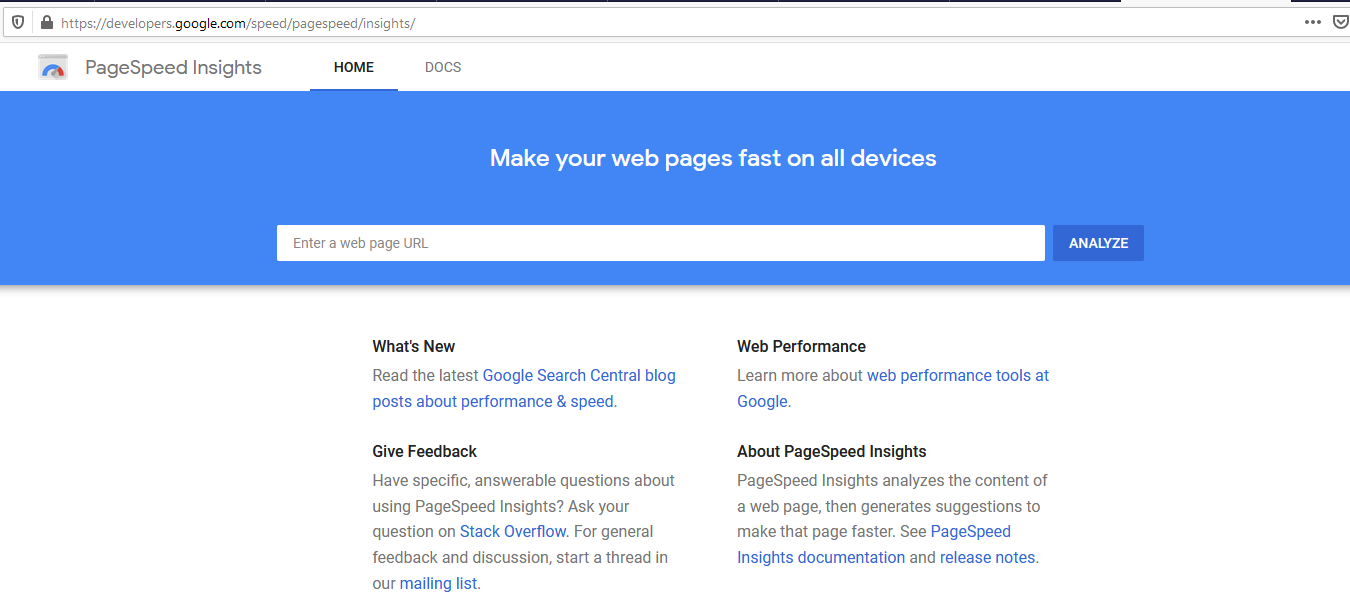This screenshot has width=1350, height=614.
Task: Click the ANALYZE button
Action: click(1098, 243)
